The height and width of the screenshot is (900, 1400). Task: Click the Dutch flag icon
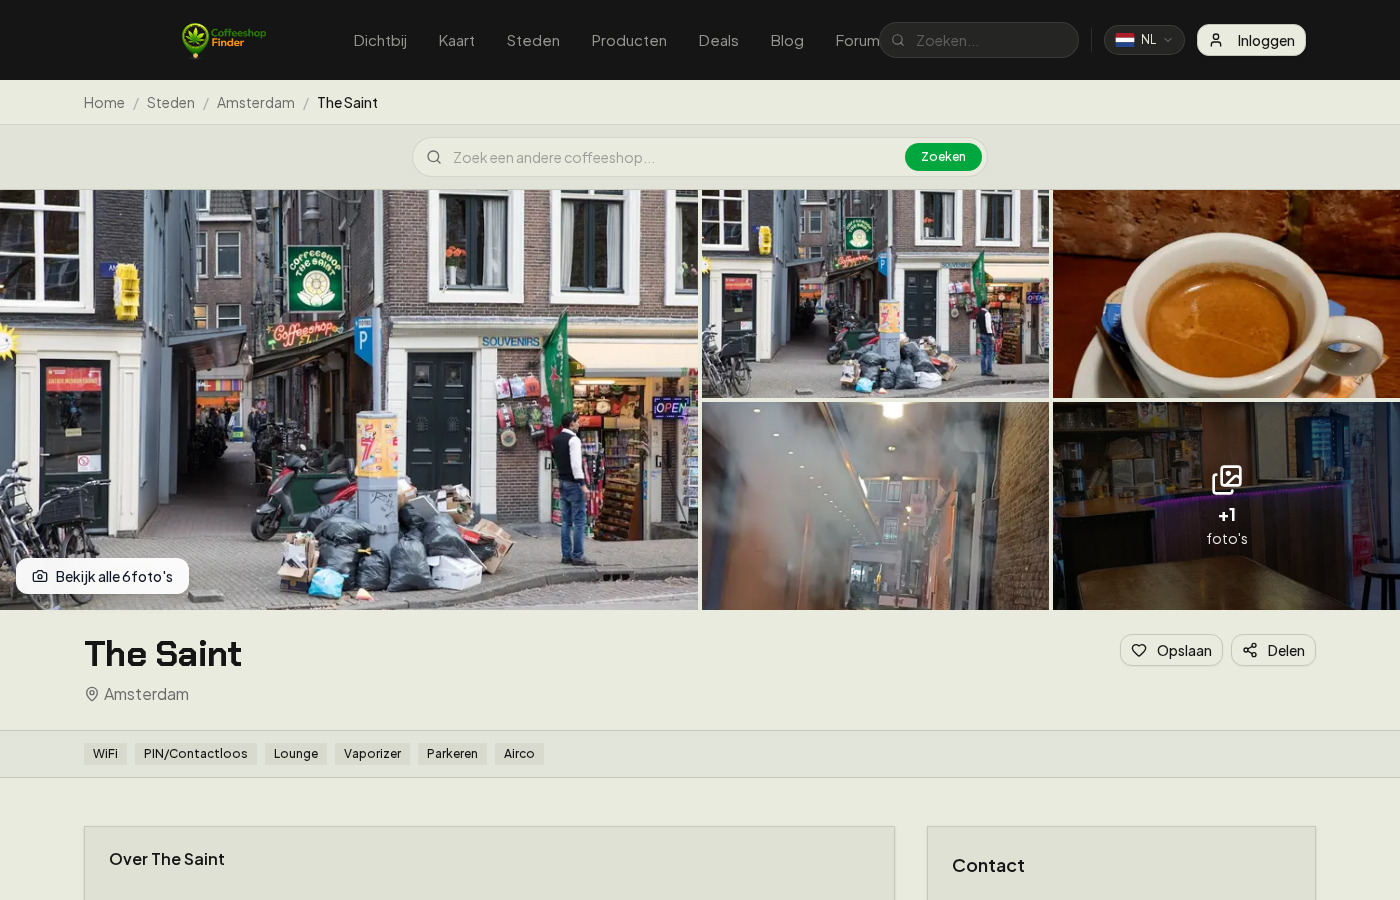1125,40
